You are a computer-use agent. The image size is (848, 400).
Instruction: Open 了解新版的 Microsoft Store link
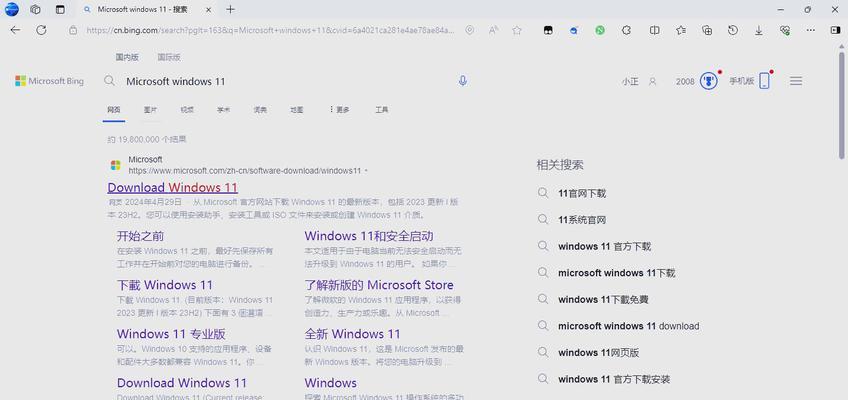click(x=379, y=285)
